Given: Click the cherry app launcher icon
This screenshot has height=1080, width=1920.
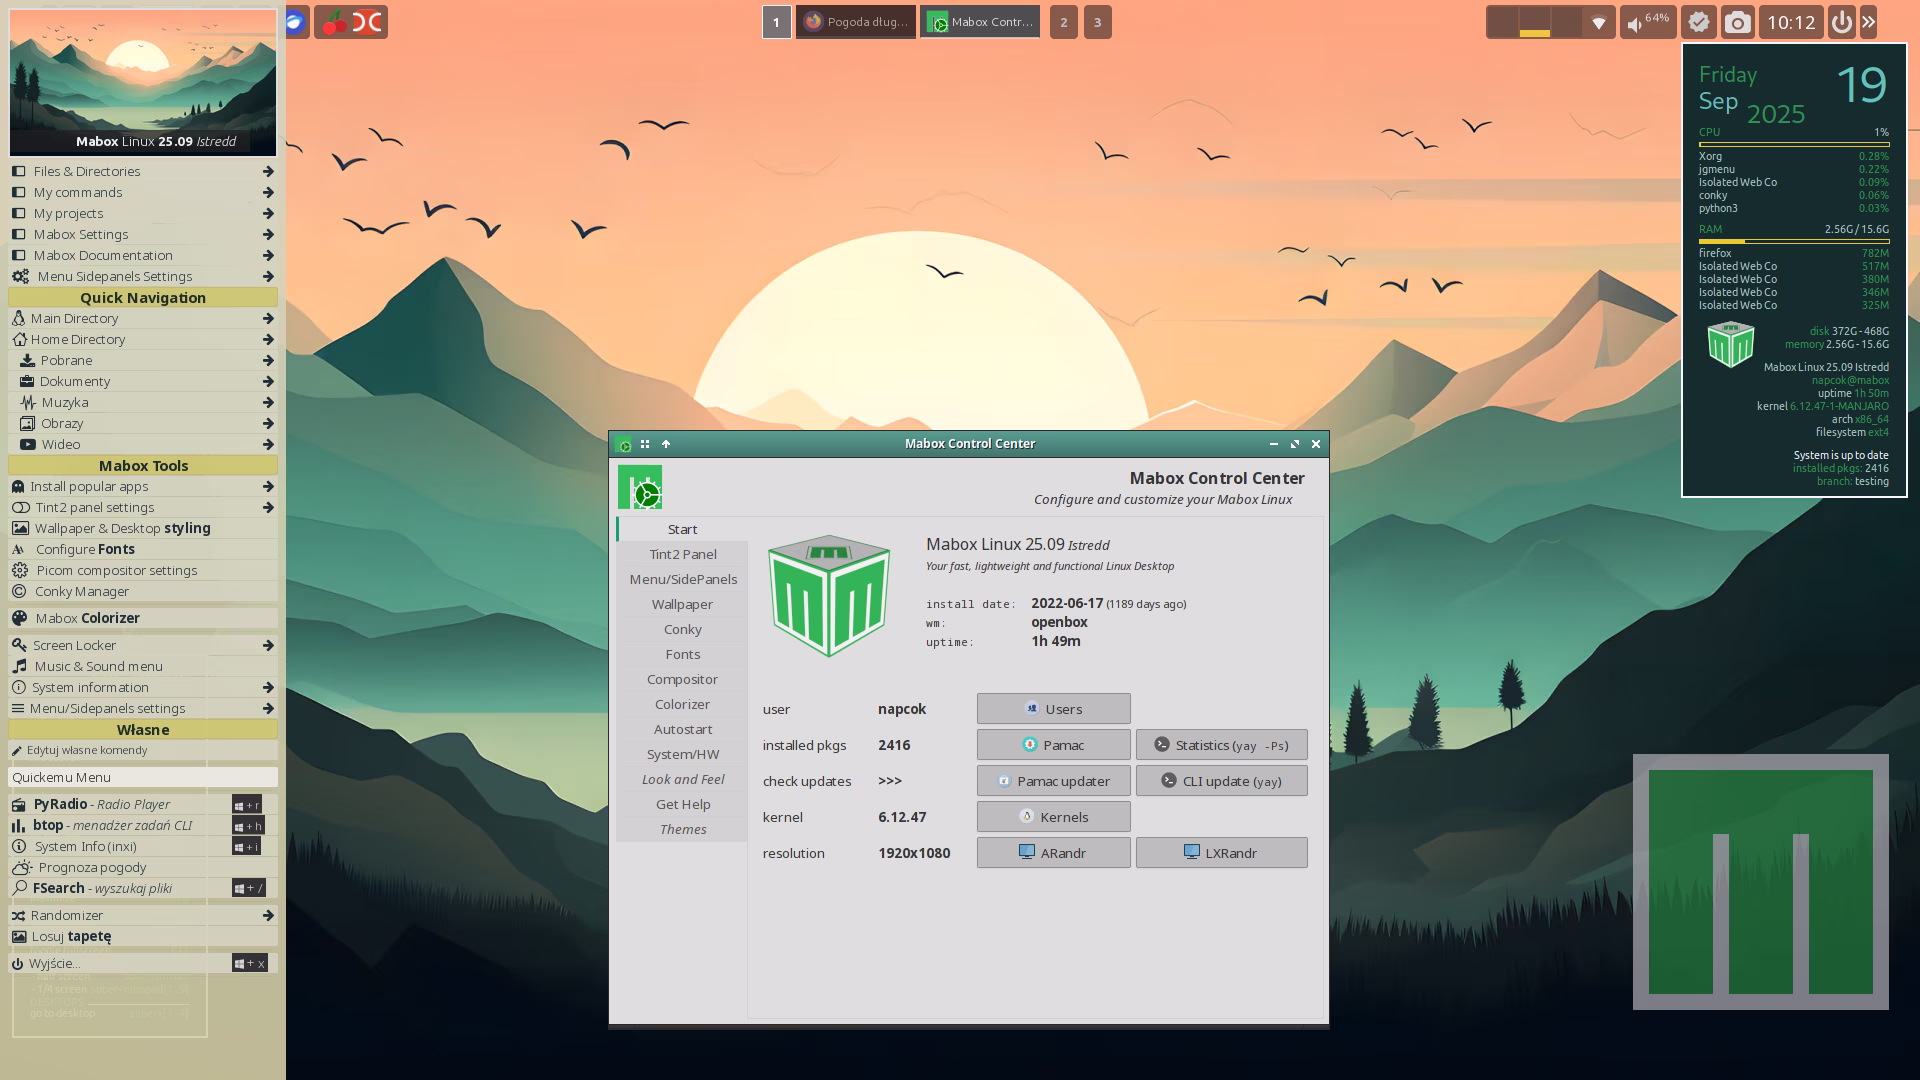Looking at the screenshot, I should coord(334,22).
